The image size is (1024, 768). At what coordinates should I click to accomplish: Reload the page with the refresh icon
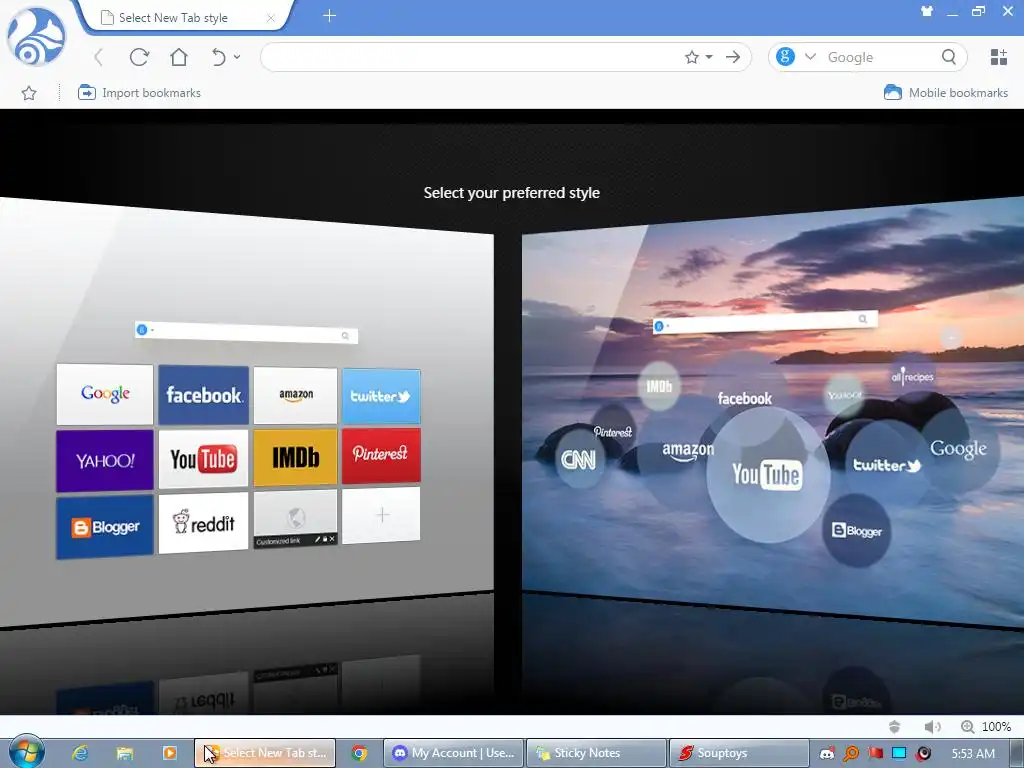pos(139,57)
